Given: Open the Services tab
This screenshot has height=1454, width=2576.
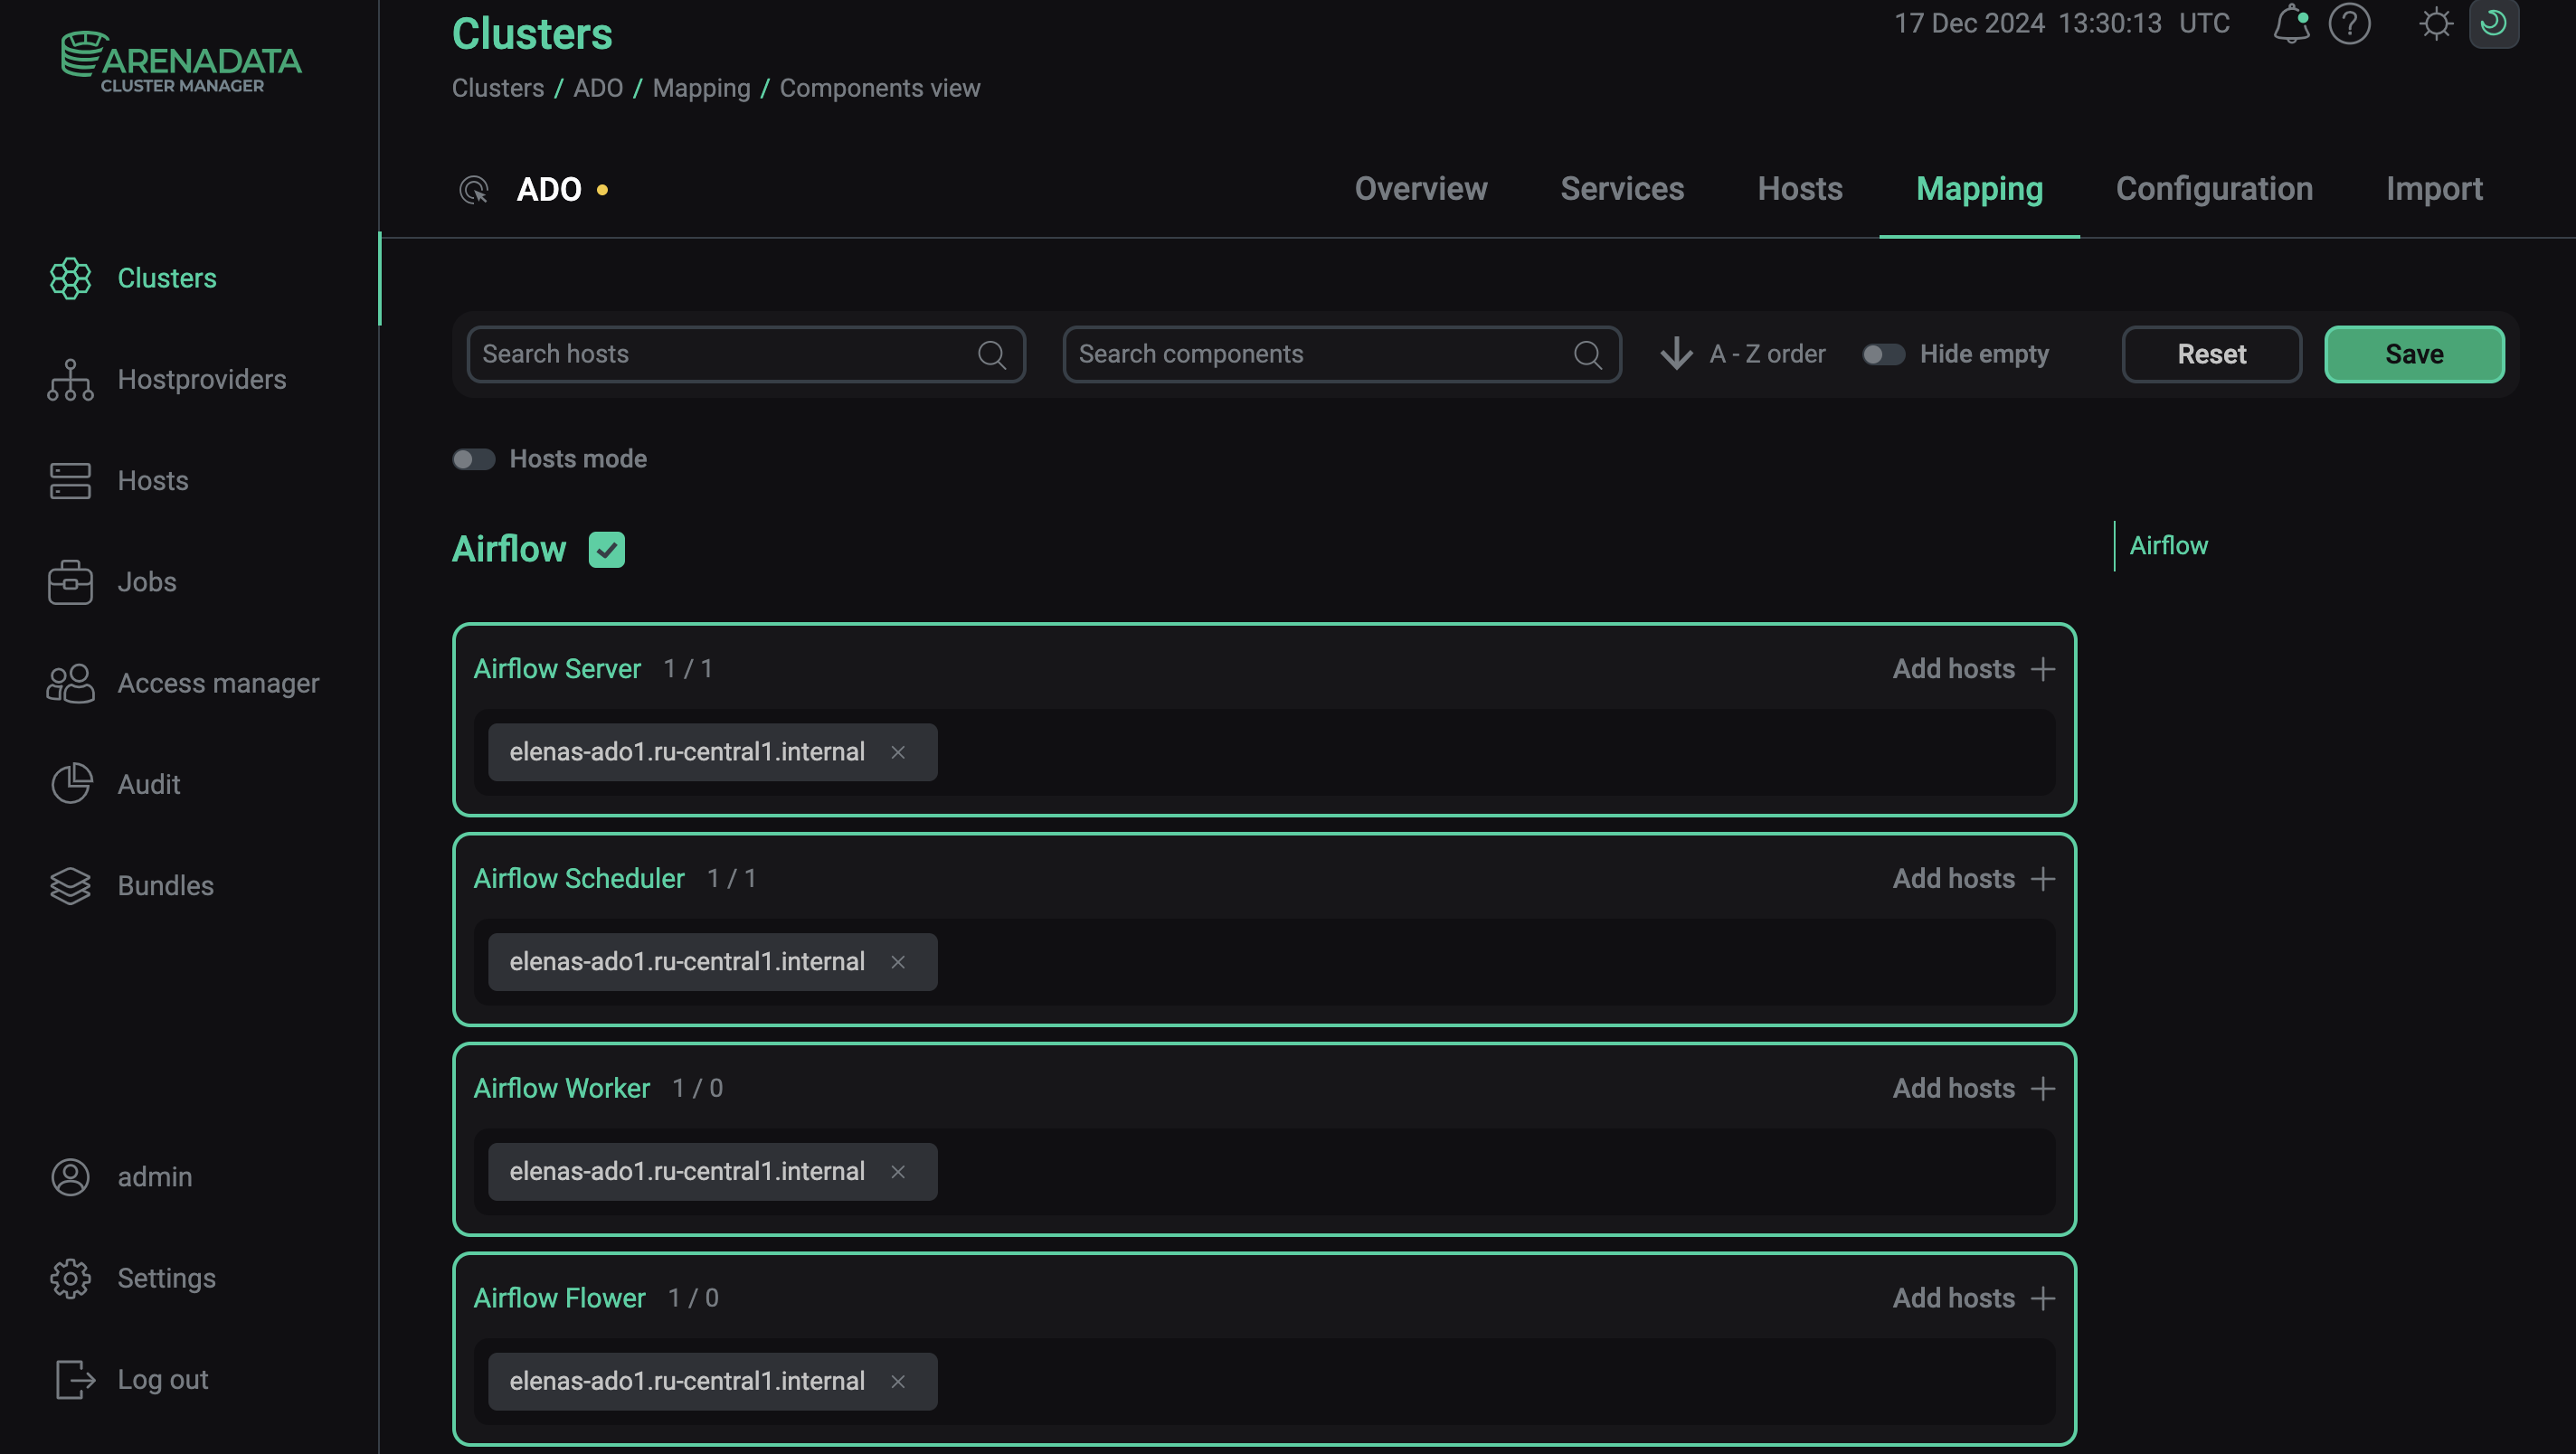Looking at the screenshot, I should (1621, 188).
